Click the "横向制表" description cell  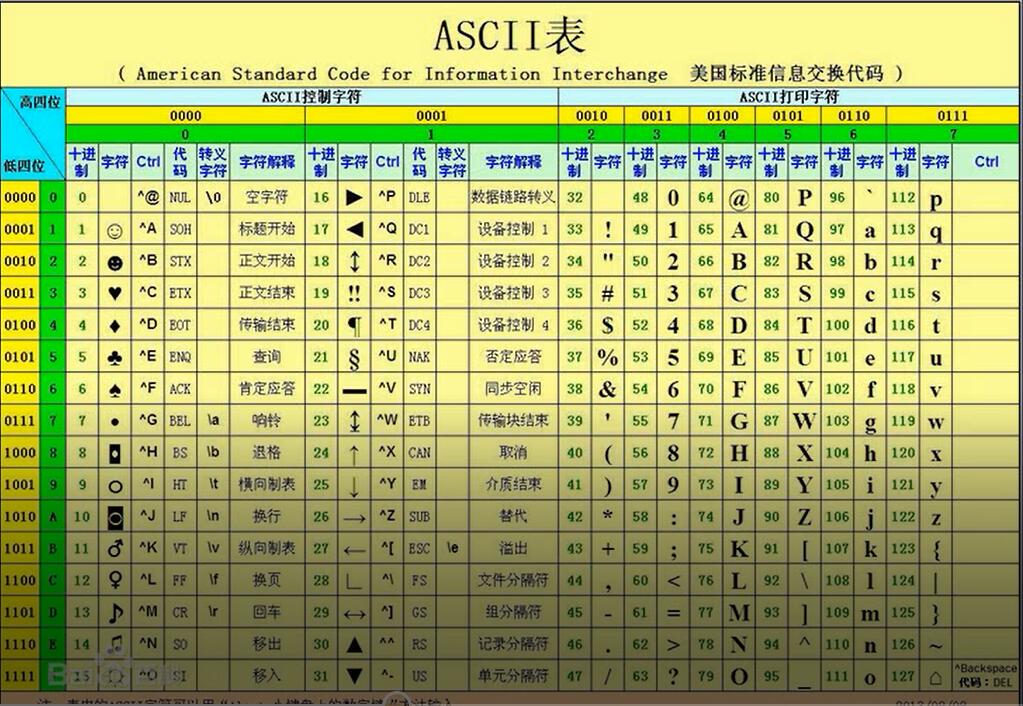click(267, 484)
